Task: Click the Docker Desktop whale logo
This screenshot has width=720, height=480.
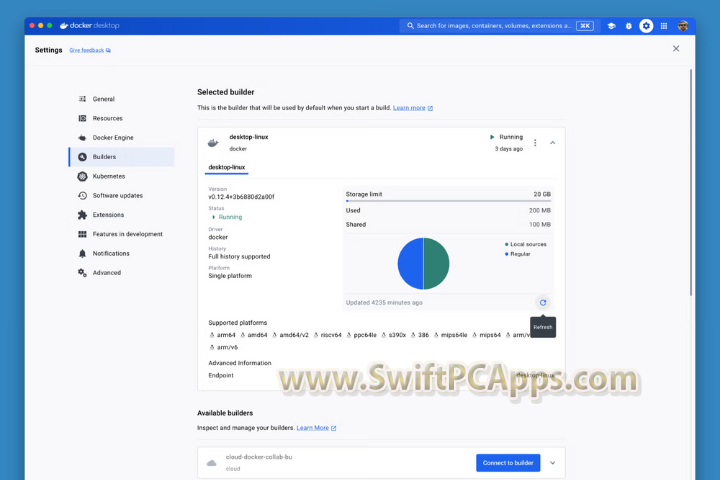Action: pos(64,26)
